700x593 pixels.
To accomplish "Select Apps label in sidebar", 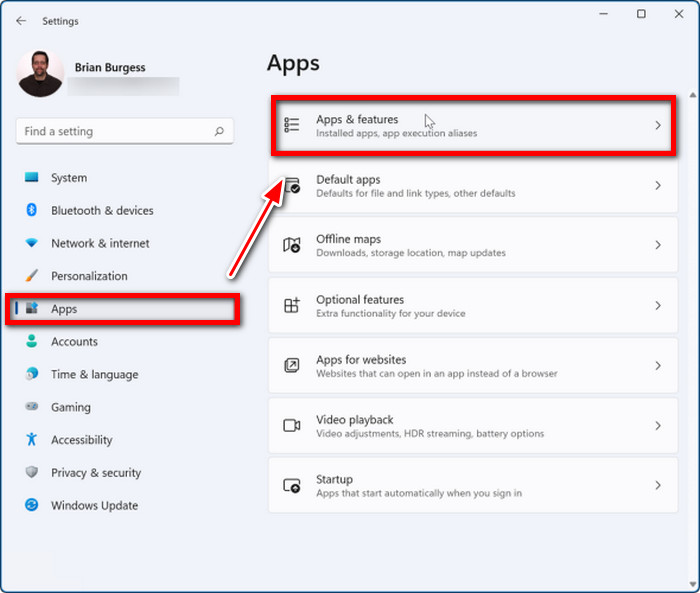I will [64, 309].
